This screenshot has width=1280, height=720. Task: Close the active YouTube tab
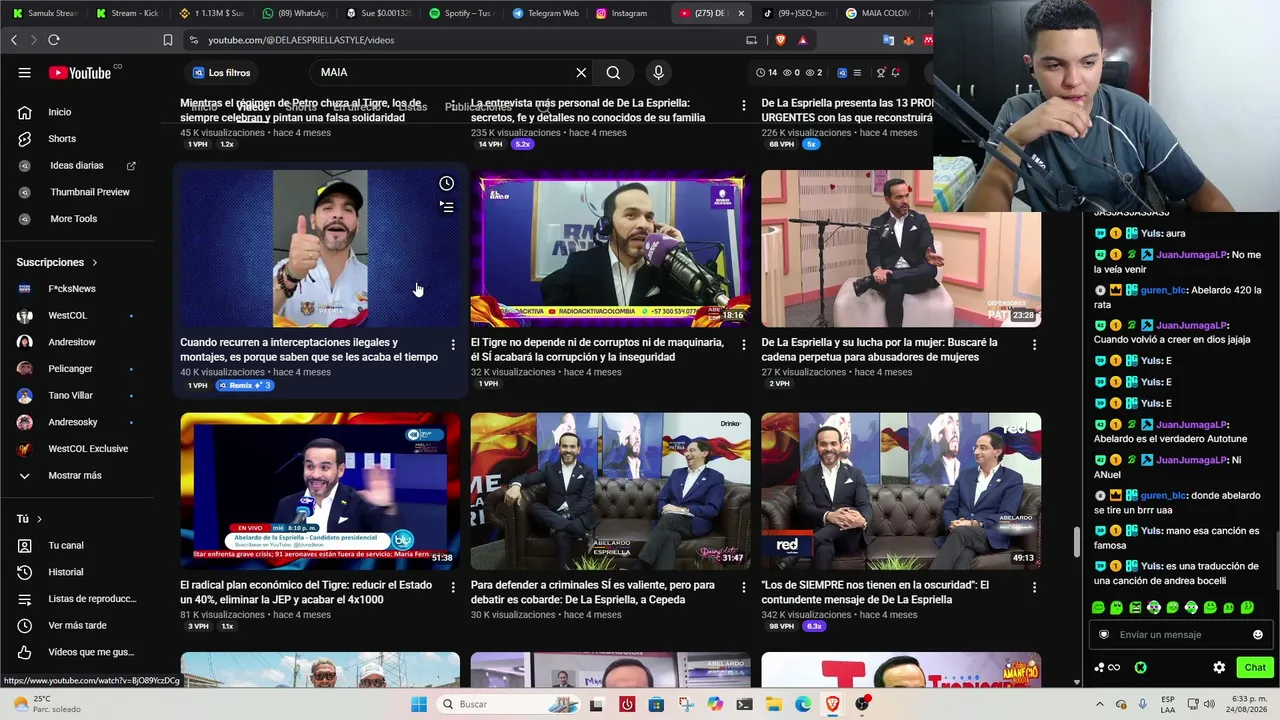741,13
